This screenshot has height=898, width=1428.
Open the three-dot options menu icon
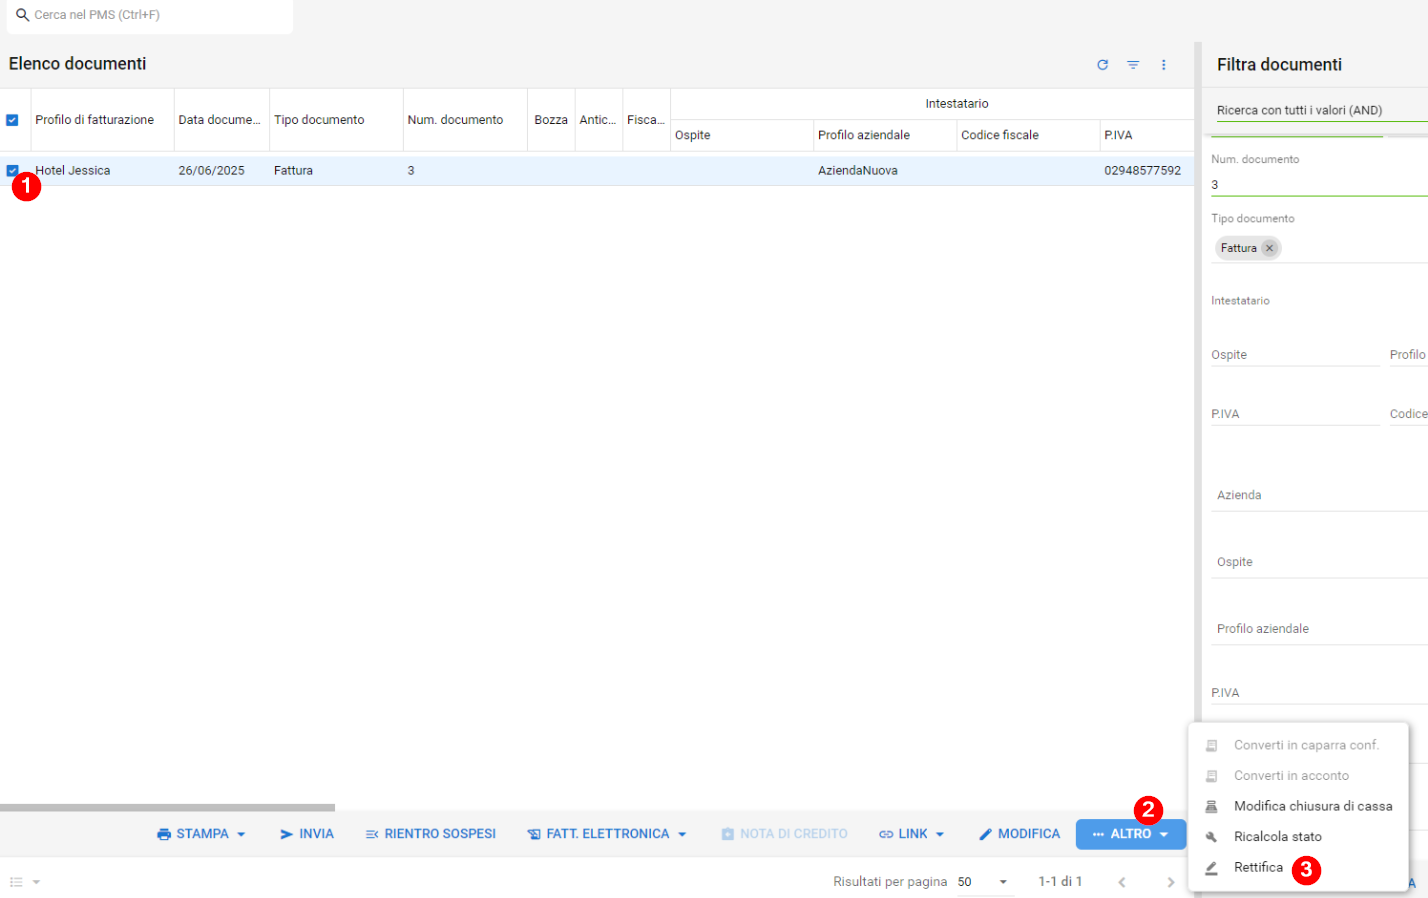tap(1163, 65)
